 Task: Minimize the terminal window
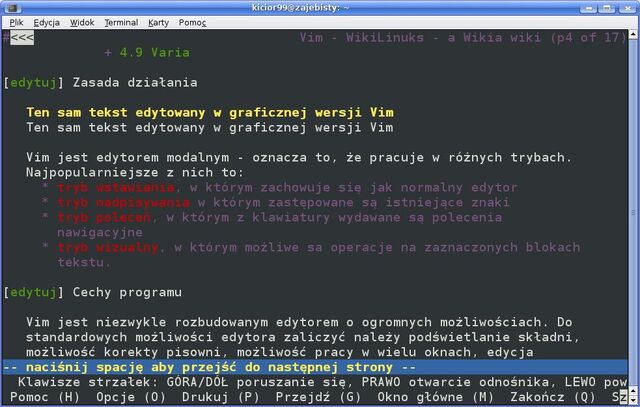coord(588,7)
